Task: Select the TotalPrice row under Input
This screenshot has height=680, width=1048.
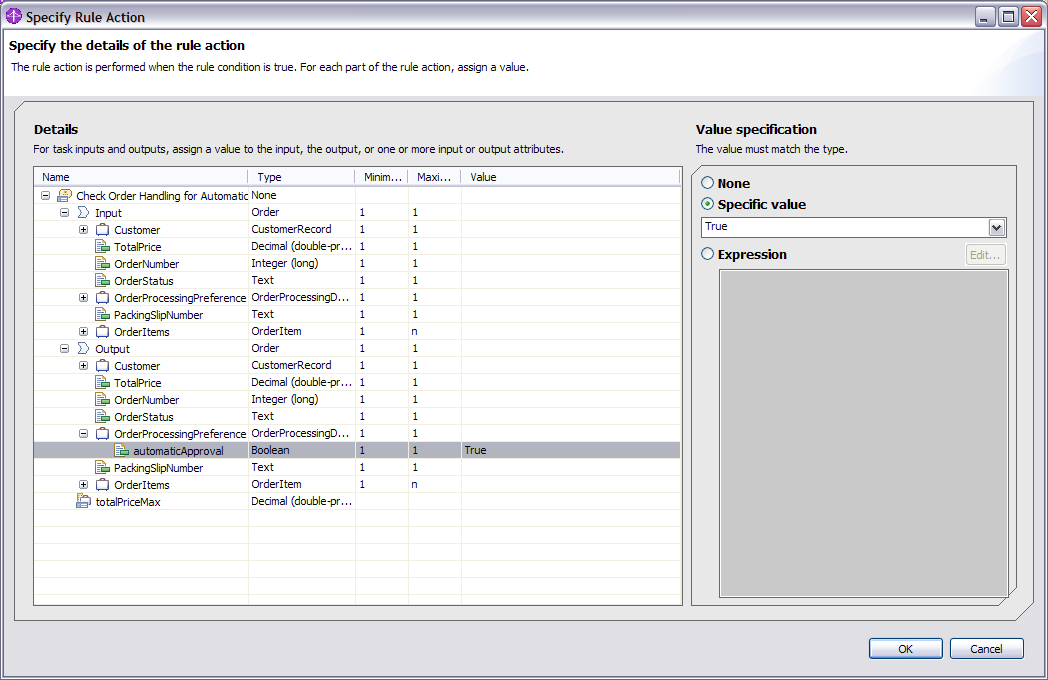Action: pyautogui.click(x=137, y=247)
